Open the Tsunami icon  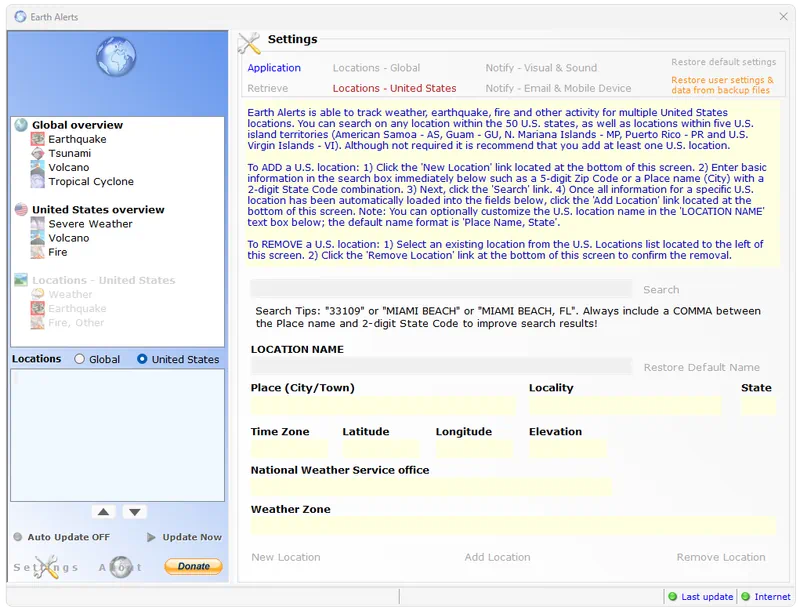(x=37, y=153)
